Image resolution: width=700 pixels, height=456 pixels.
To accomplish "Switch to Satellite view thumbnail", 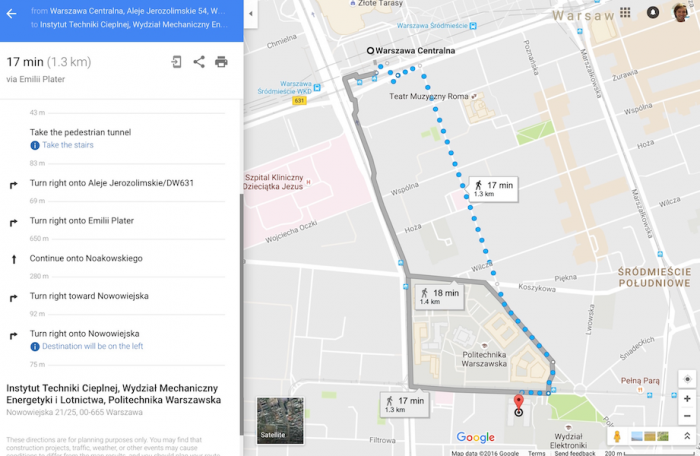I will point(280,421).
